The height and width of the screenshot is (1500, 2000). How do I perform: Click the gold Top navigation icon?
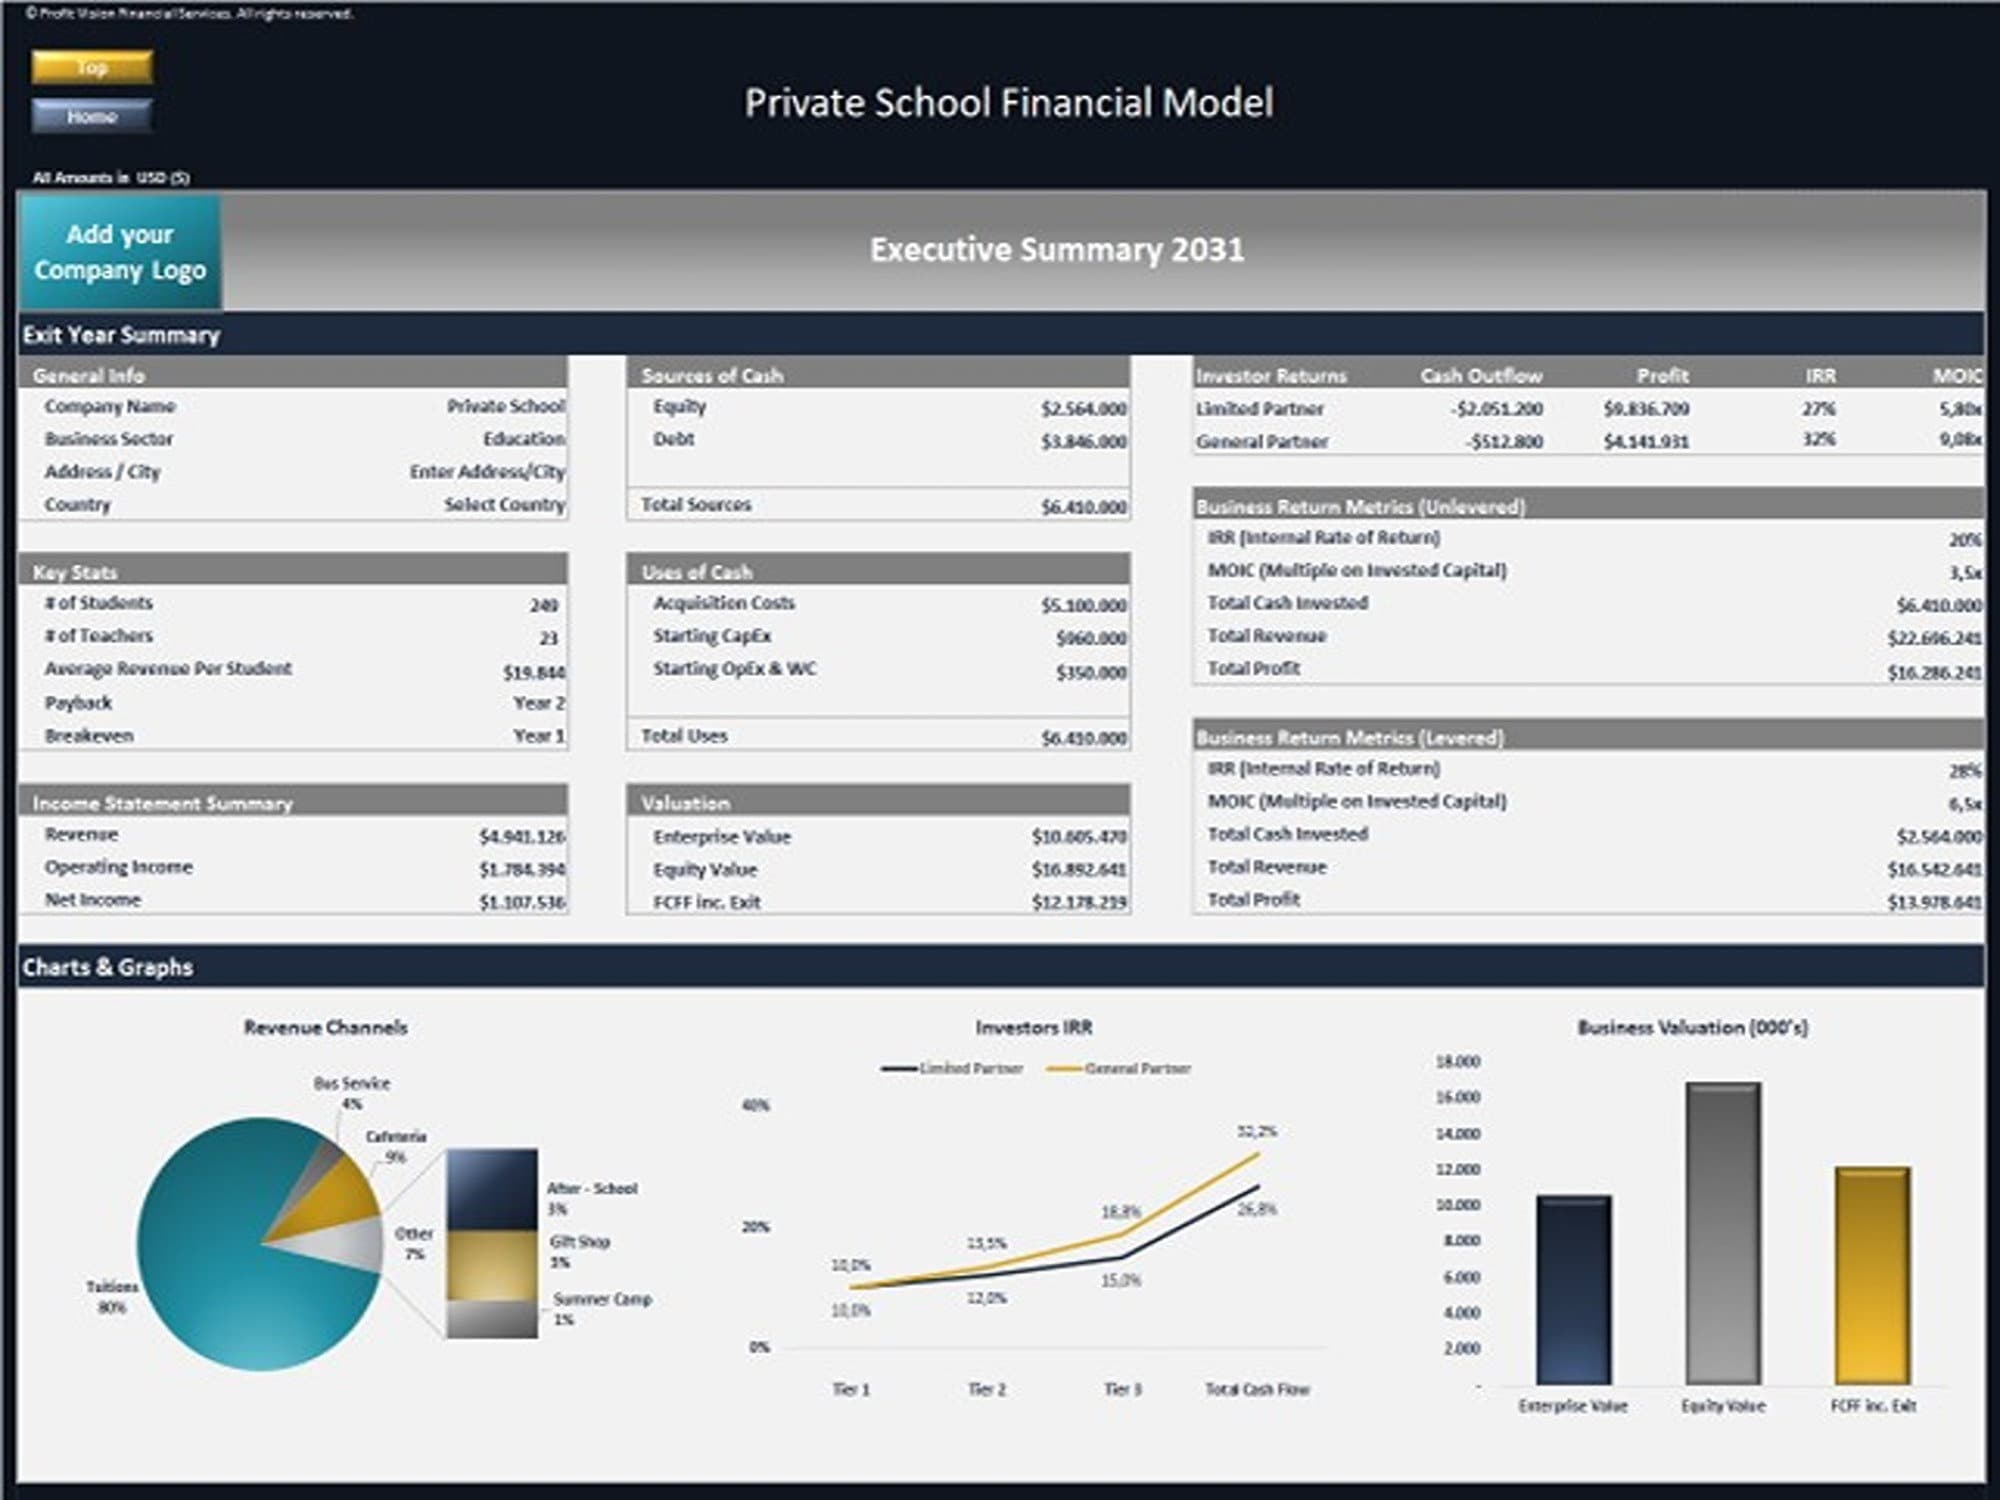pos(94,66)
